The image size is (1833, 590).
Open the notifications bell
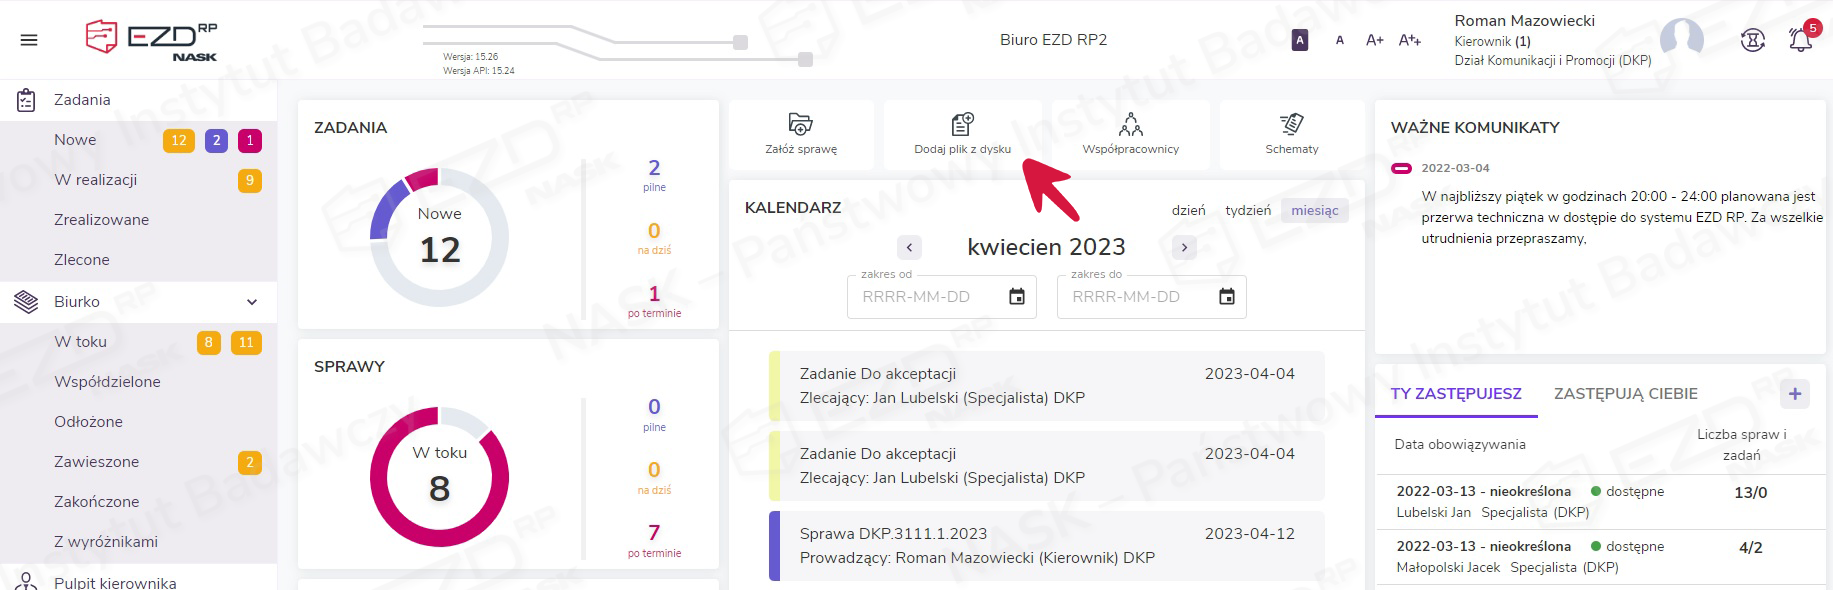[1800, 40]
